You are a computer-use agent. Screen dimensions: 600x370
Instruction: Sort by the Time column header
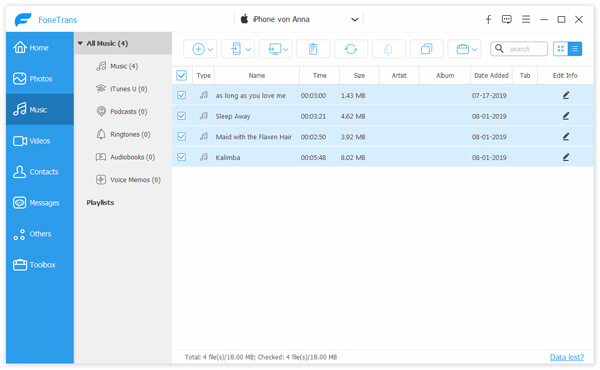click(320, 75)
